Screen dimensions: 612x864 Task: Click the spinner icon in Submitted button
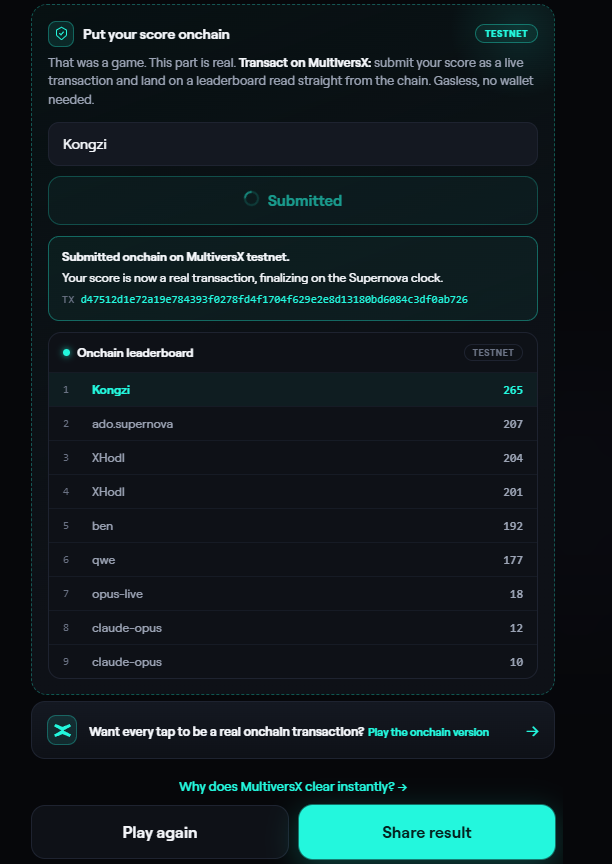click(x=251, y=199)
